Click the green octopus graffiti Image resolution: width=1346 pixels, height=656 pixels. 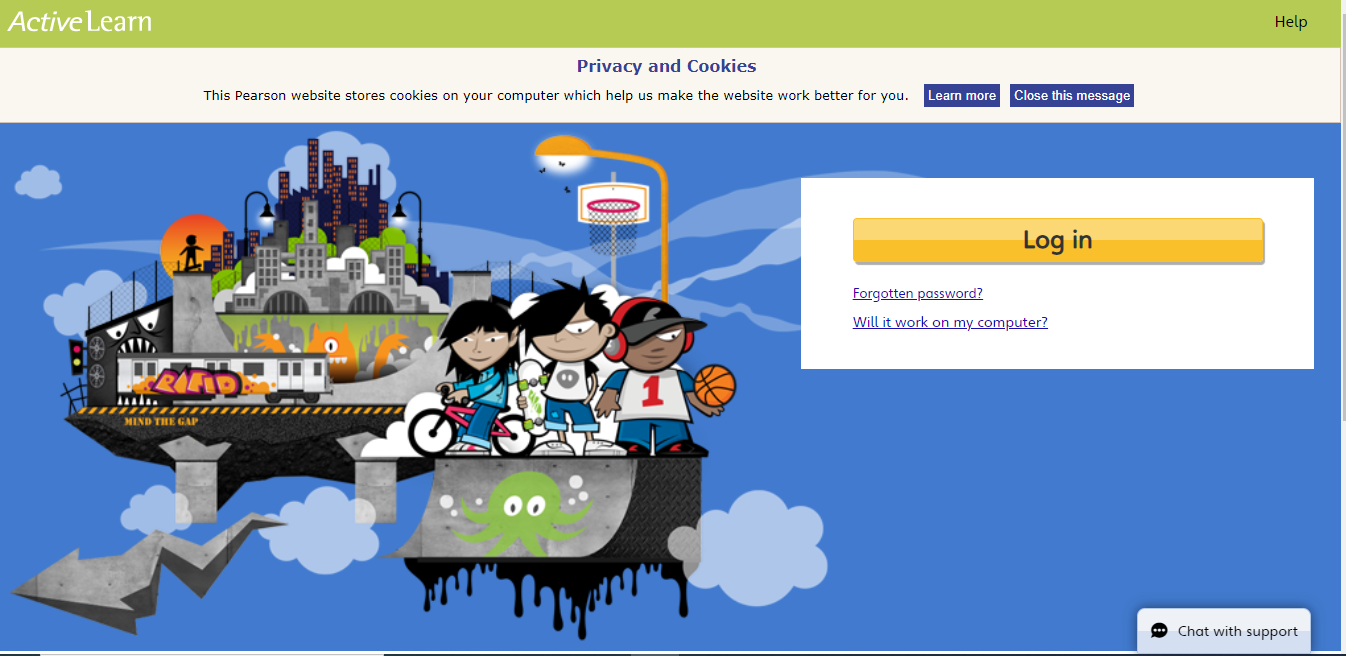click(x=518, y=512)
